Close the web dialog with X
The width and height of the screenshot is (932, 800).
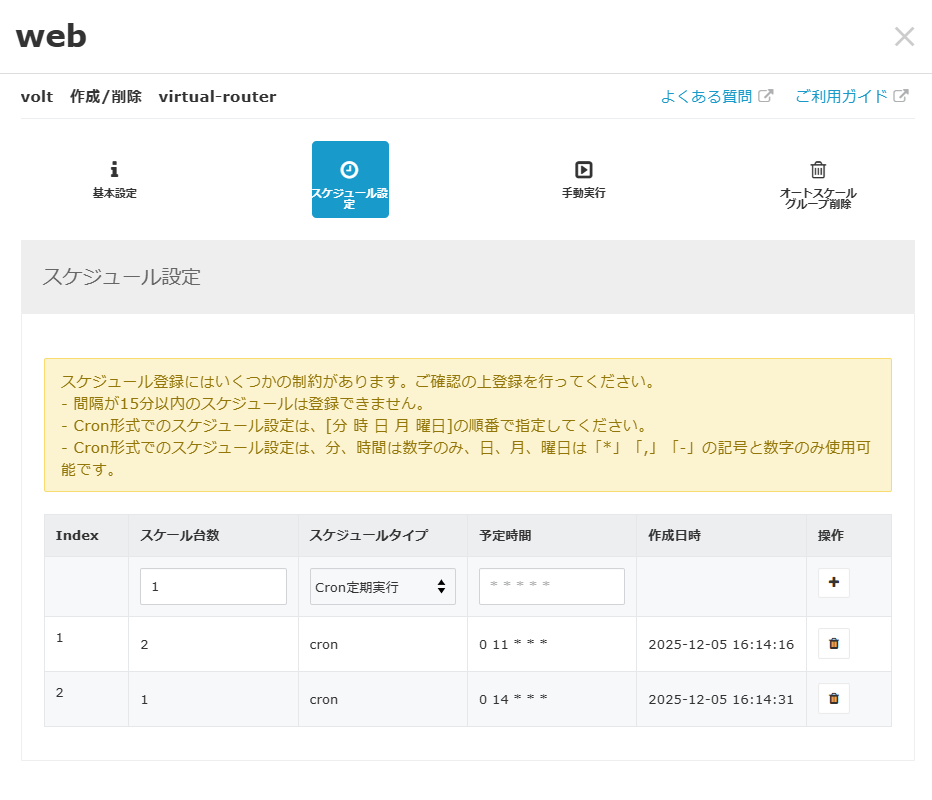click(904, 37)
